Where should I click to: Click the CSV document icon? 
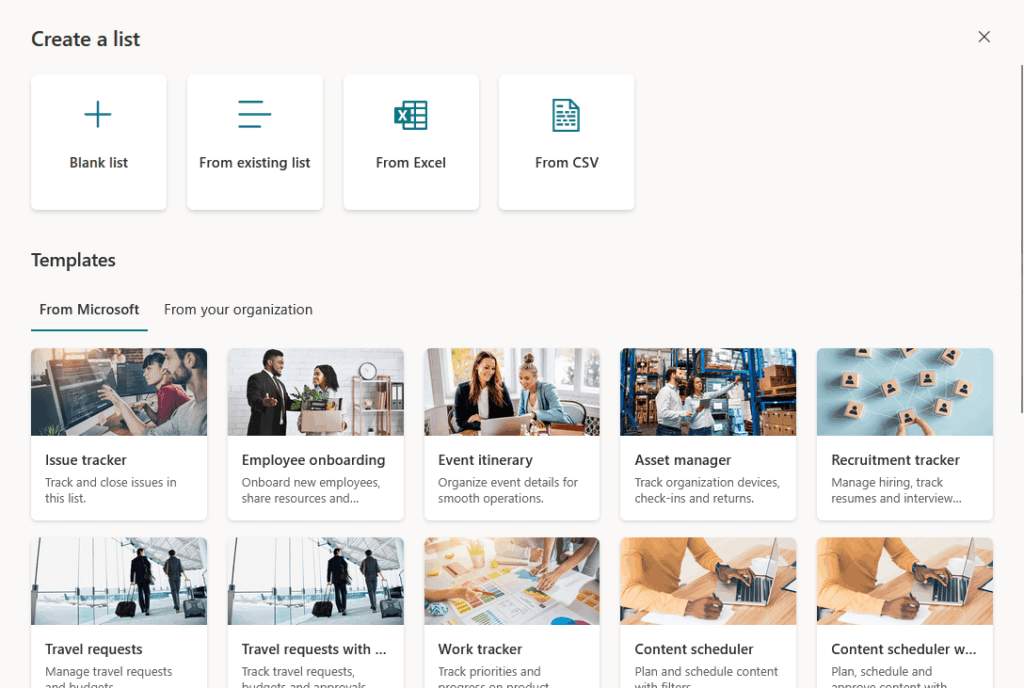(566, 116)
